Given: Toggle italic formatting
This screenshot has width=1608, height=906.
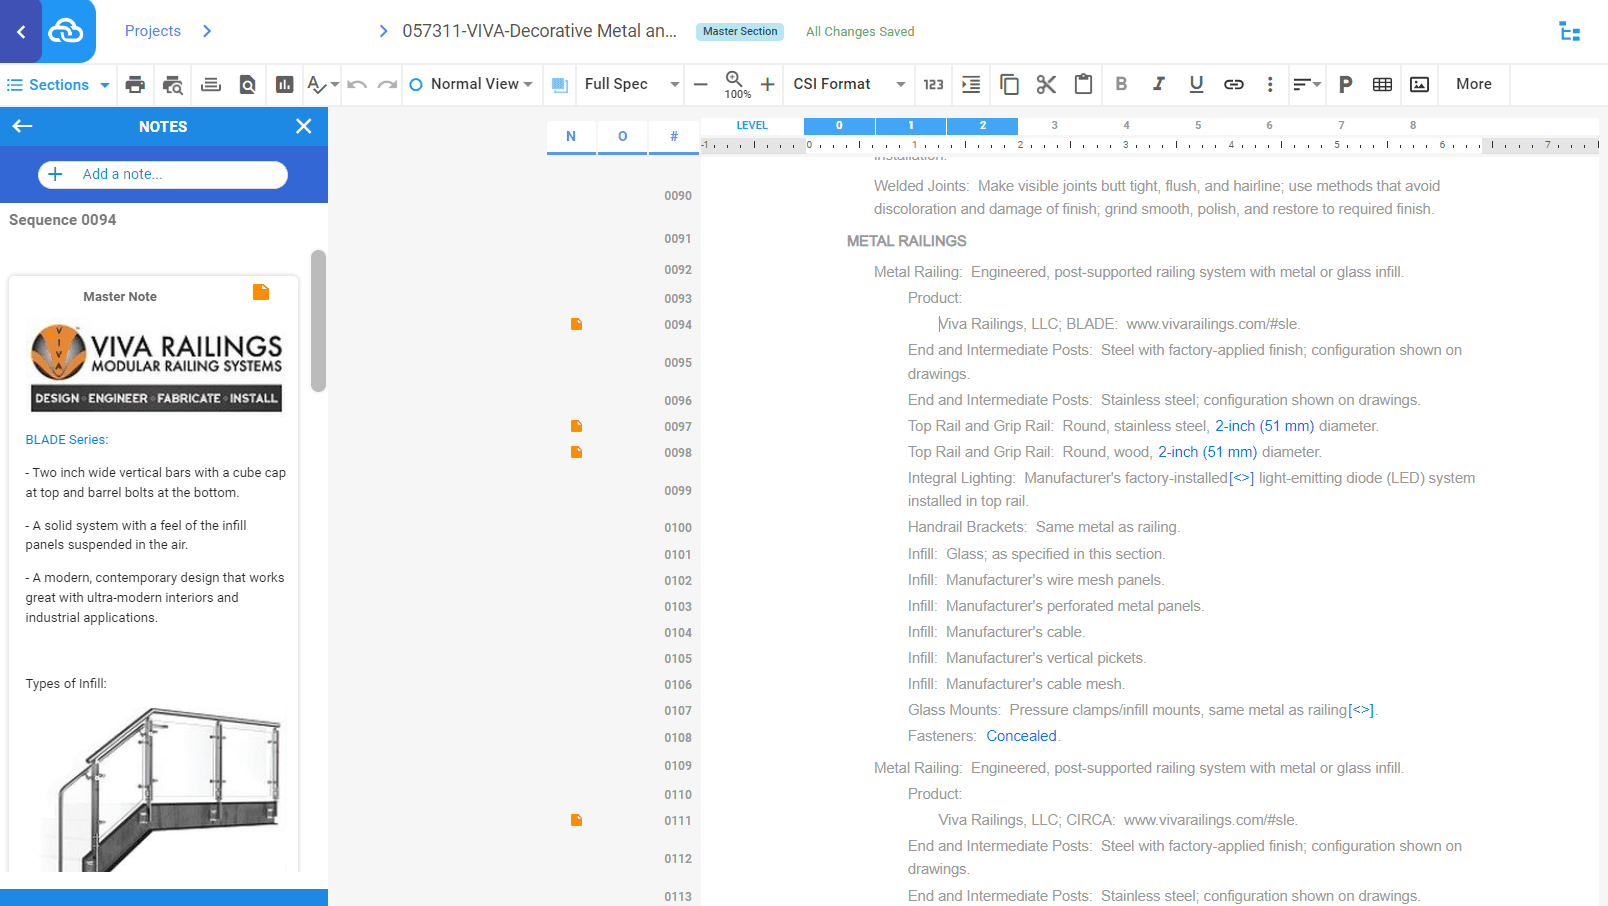Looking at the screenshot, I should [x=1158, y=85].
